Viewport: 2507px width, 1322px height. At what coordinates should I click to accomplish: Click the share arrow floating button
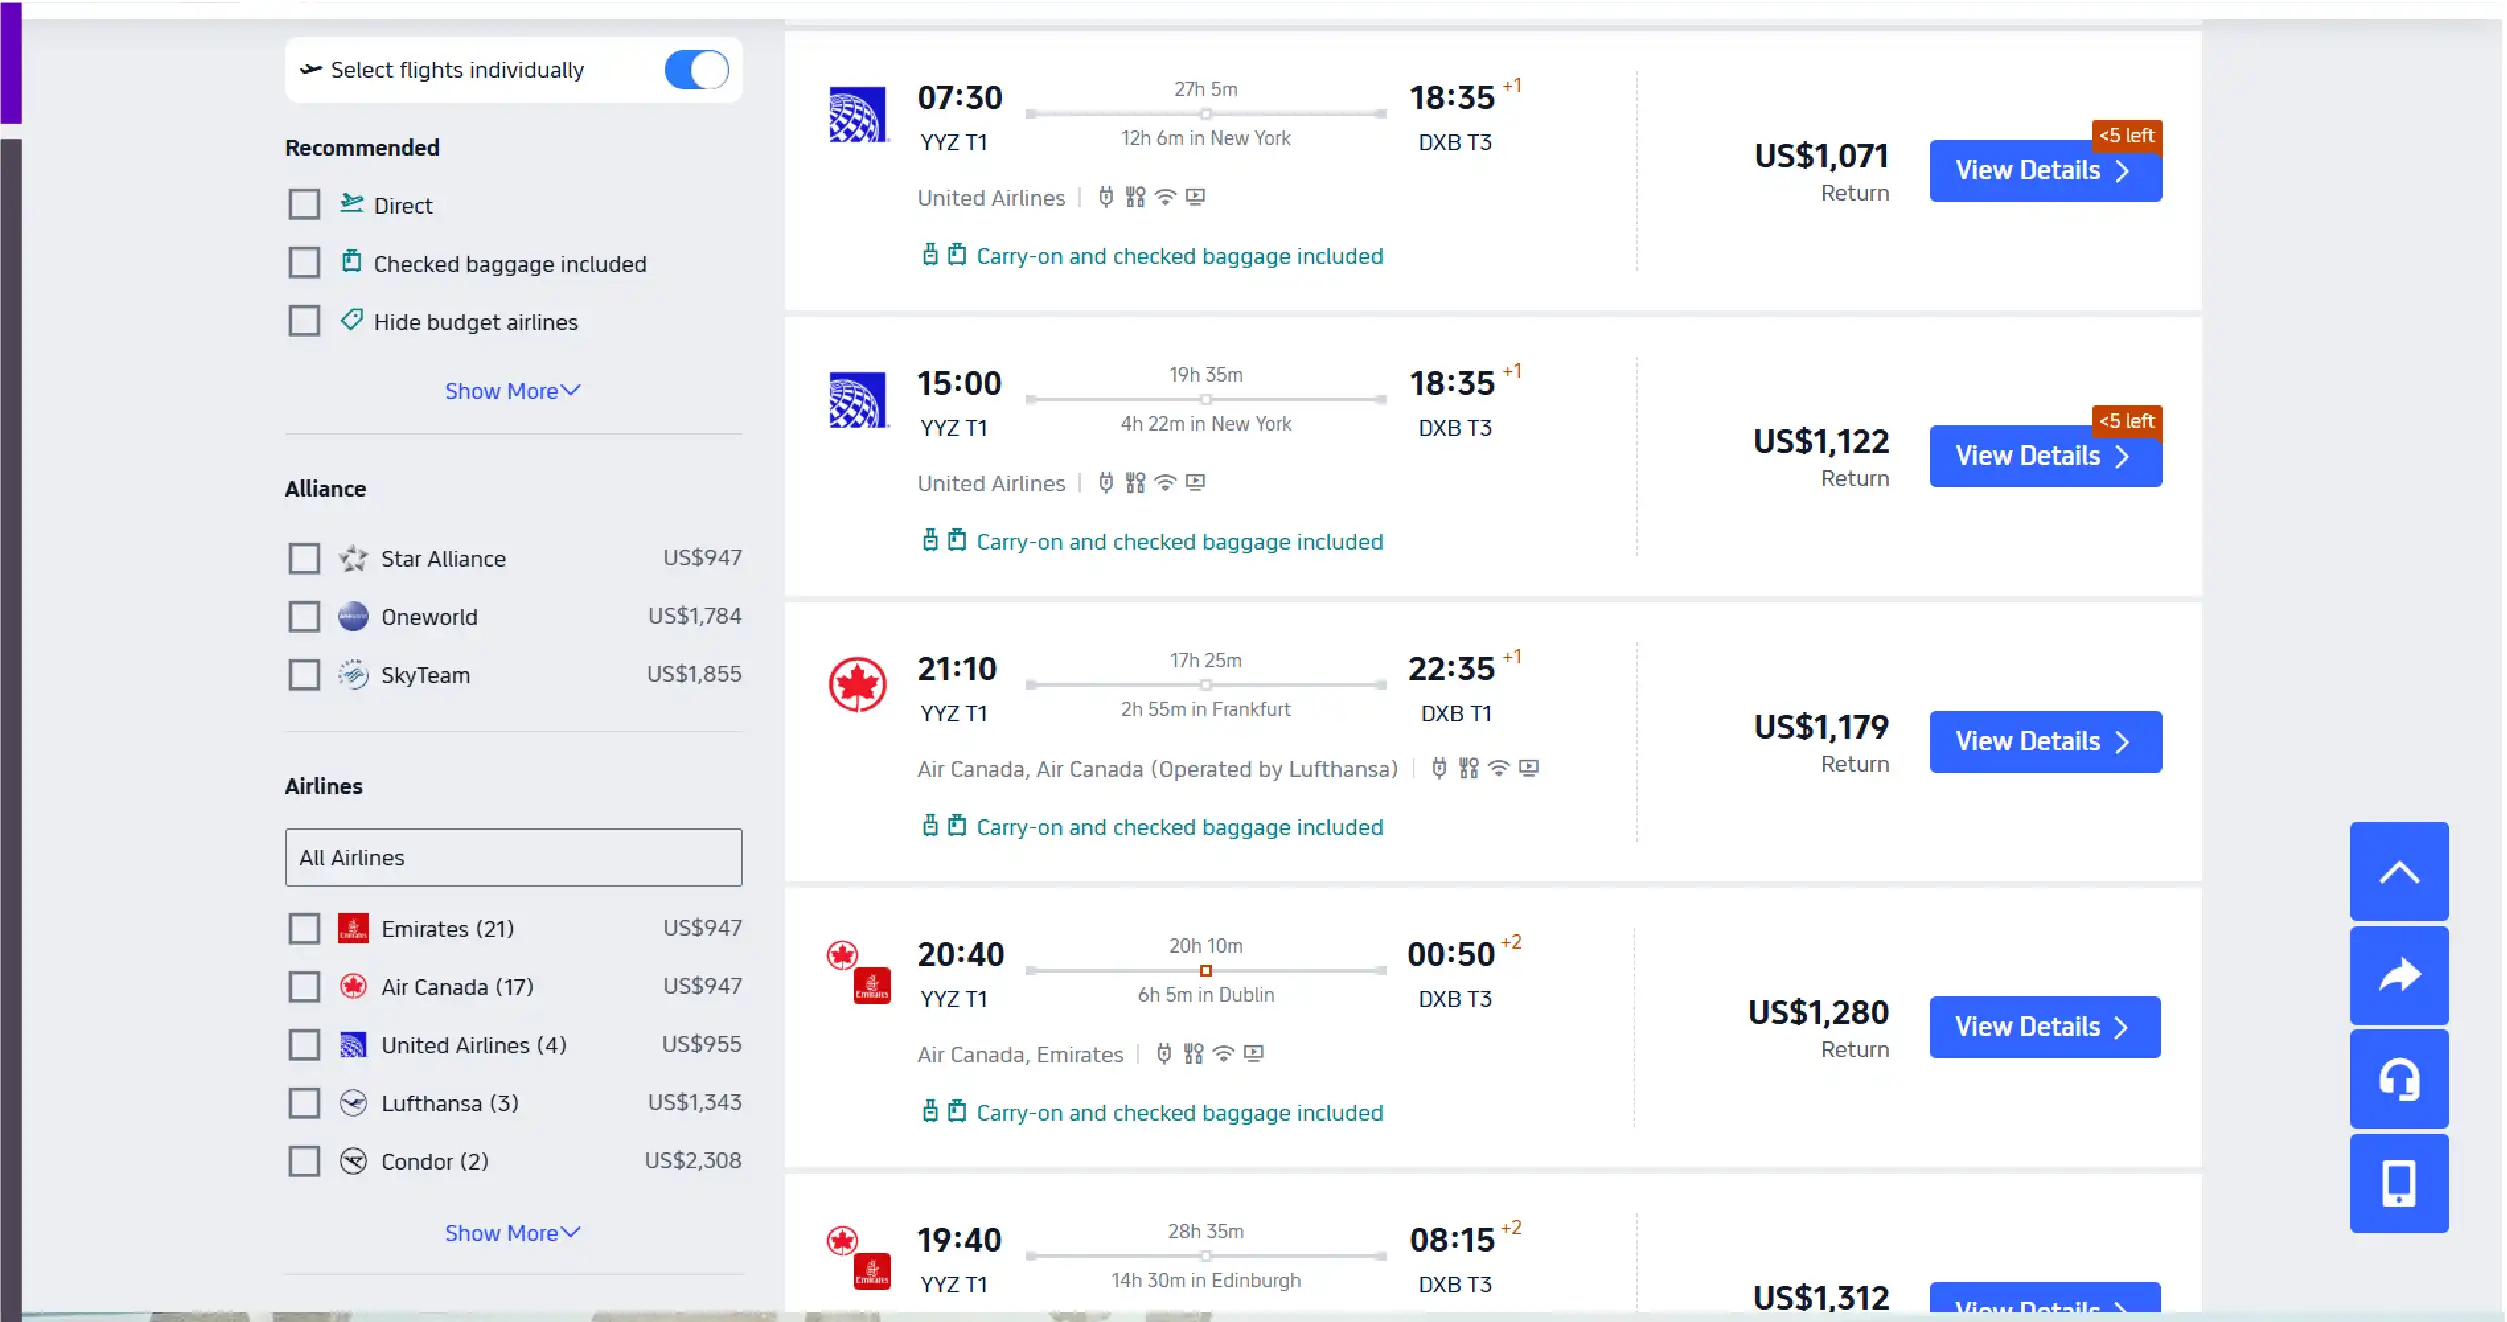pos(2397,975)
